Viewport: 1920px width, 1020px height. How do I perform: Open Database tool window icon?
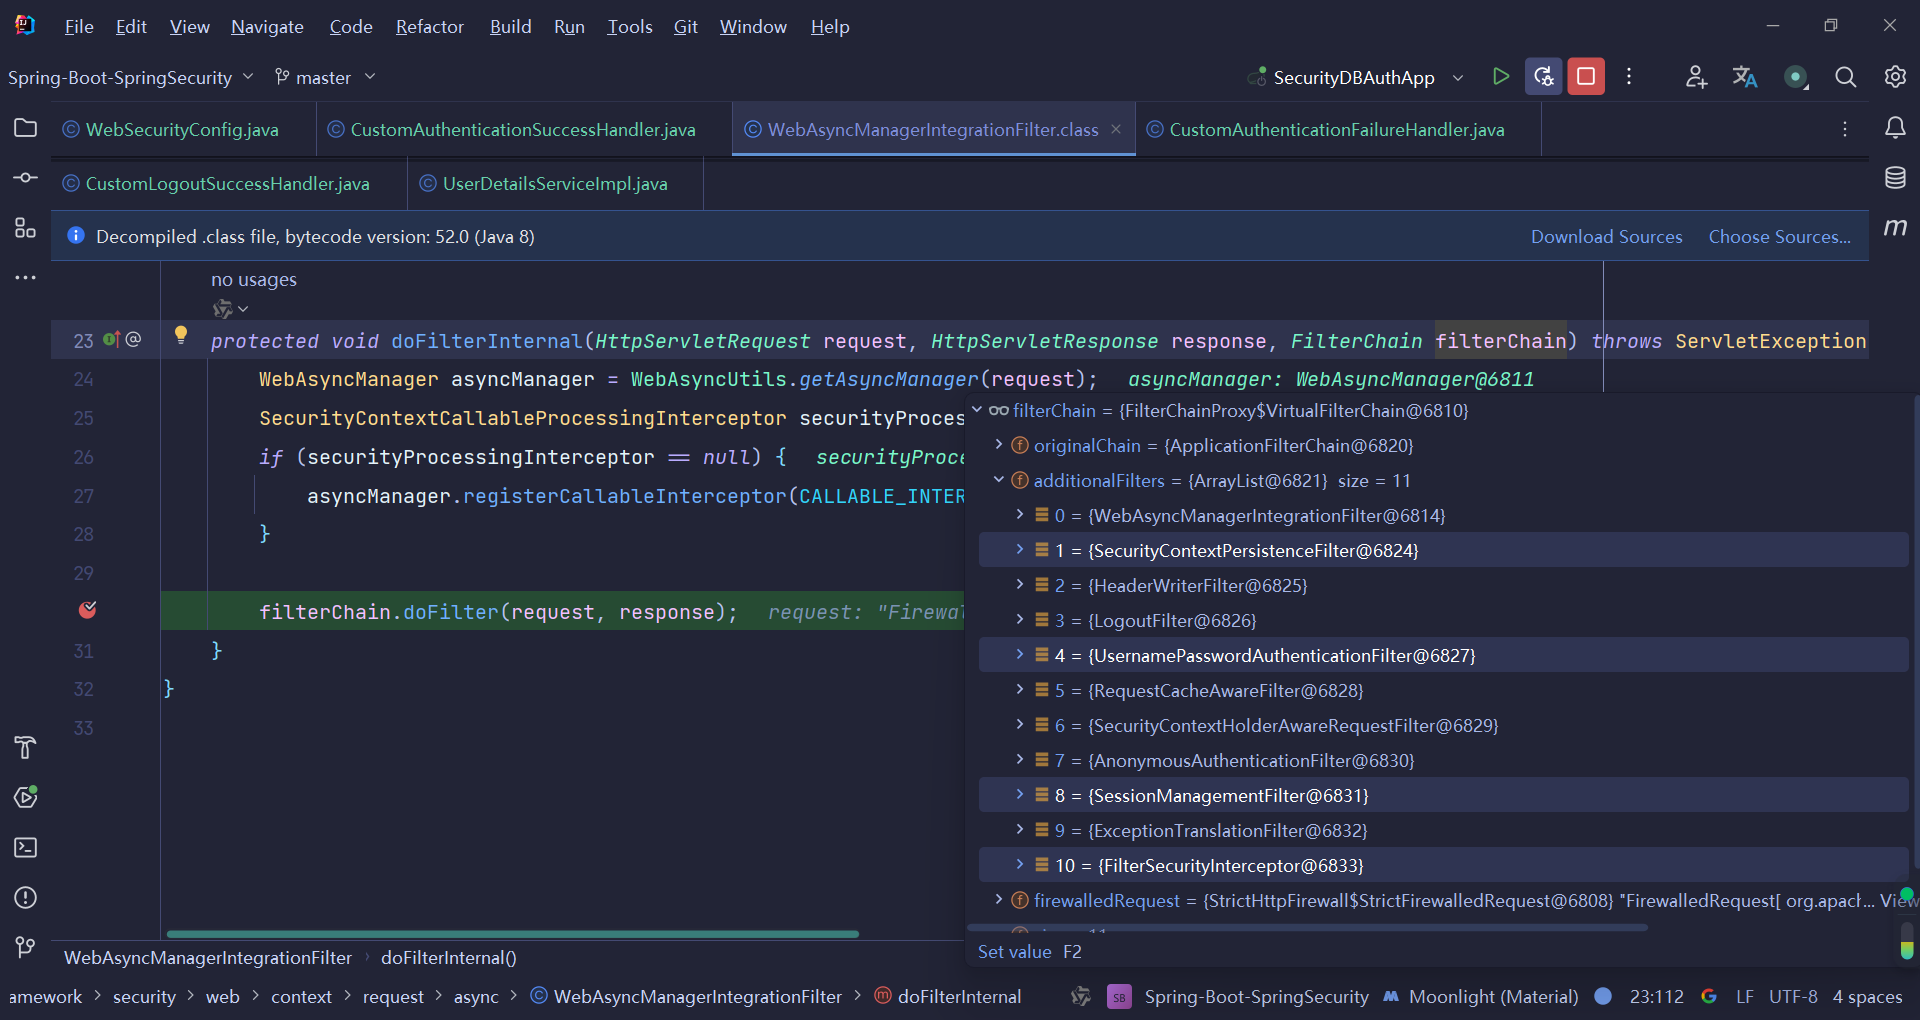(x=1895, y=178)
